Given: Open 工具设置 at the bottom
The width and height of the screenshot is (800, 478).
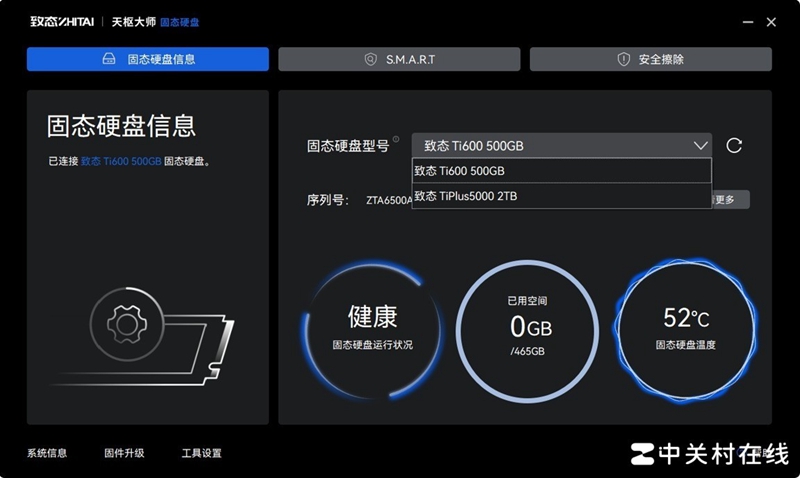Looking at the screenshot, I should click(x=202, y=453).
